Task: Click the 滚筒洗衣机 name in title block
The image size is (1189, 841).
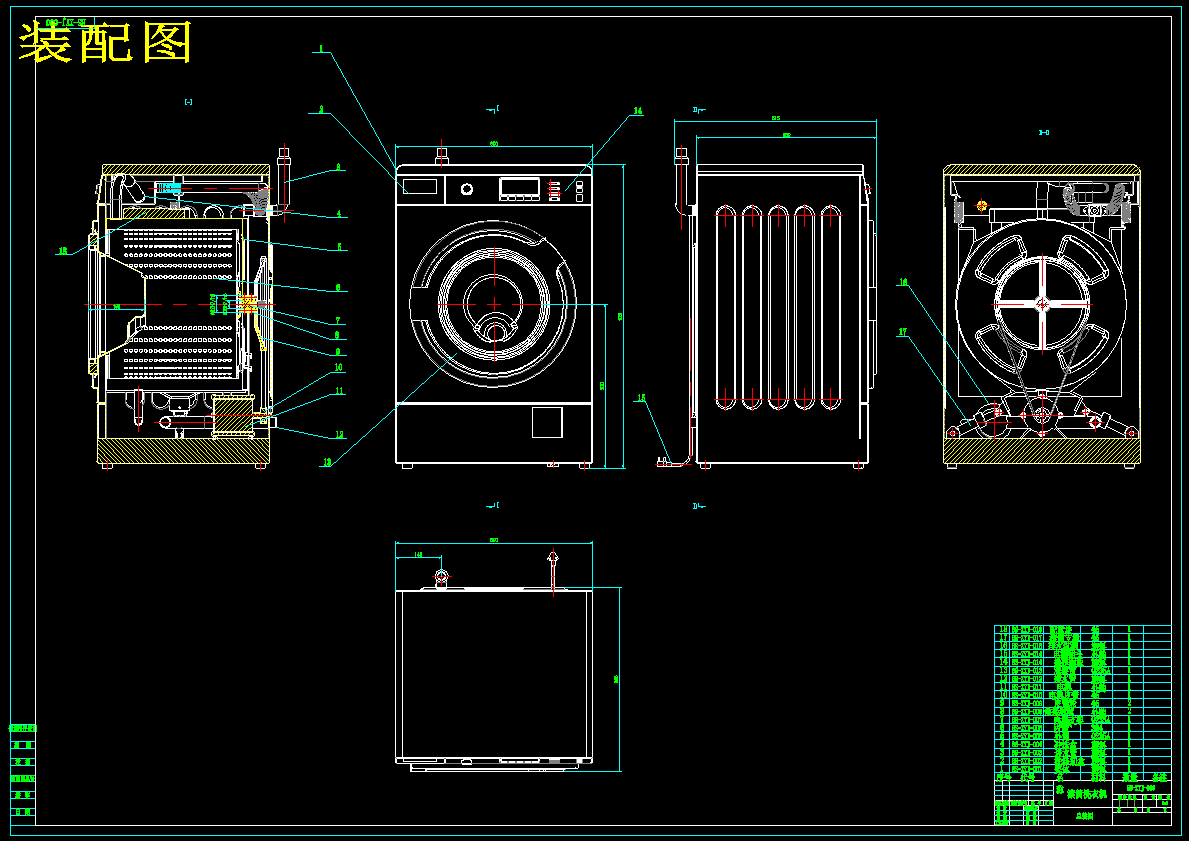Action: pos(1086,795)
